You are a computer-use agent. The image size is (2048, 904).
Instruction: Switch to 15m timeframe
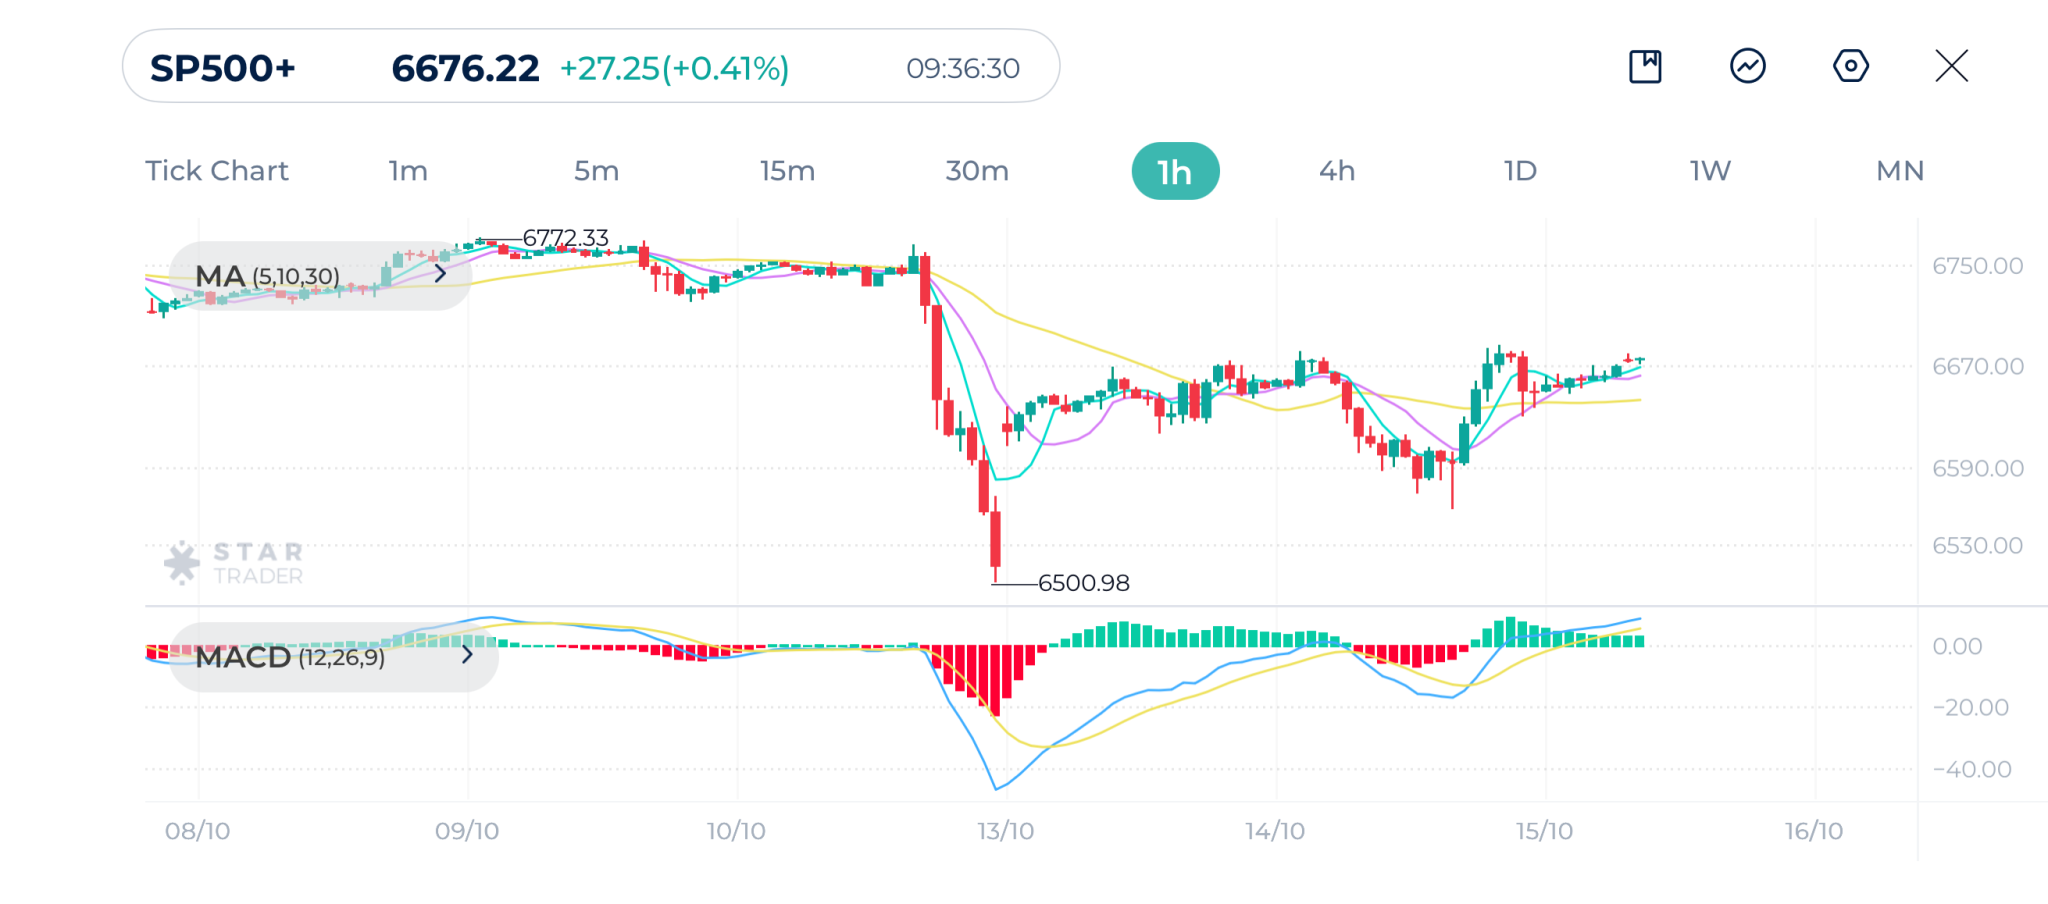(x=787, y=171)
